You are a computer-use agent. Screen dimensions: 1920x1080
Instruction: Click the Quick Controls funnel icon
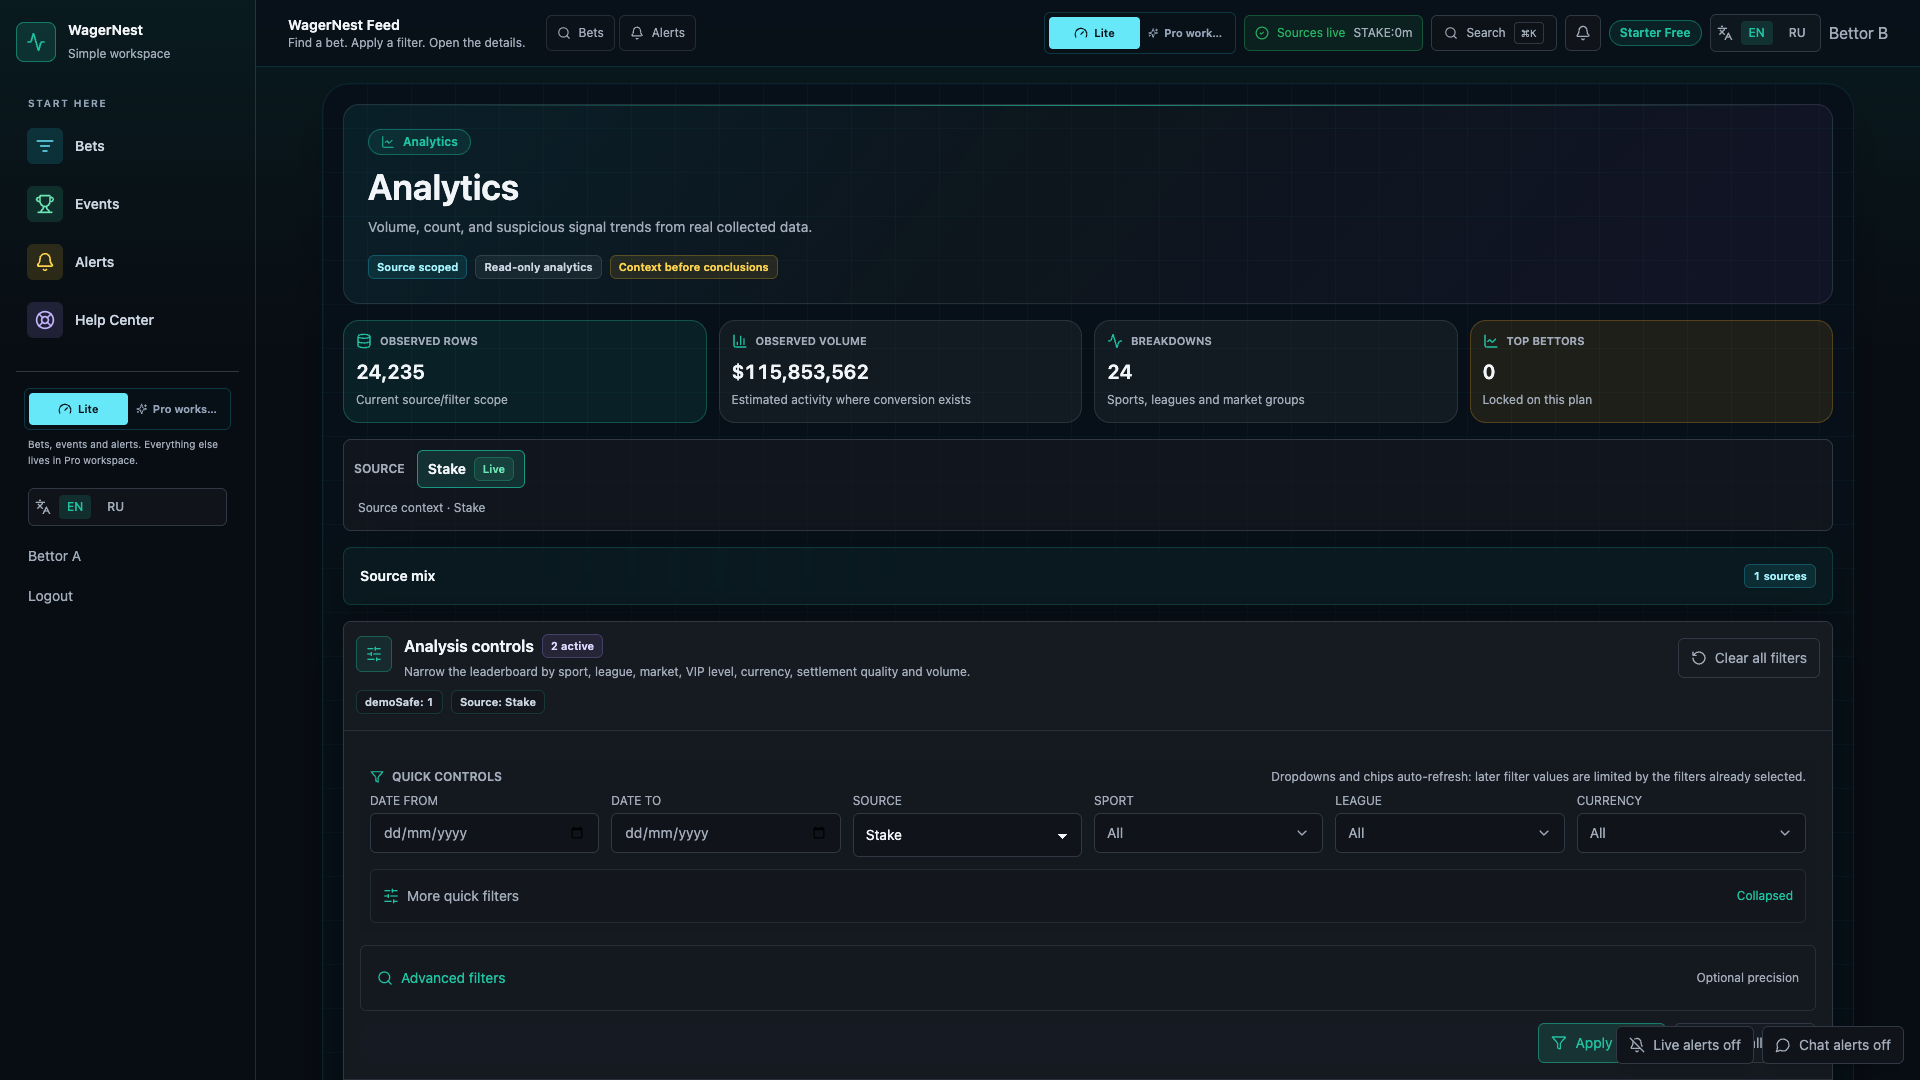point(377,777)
